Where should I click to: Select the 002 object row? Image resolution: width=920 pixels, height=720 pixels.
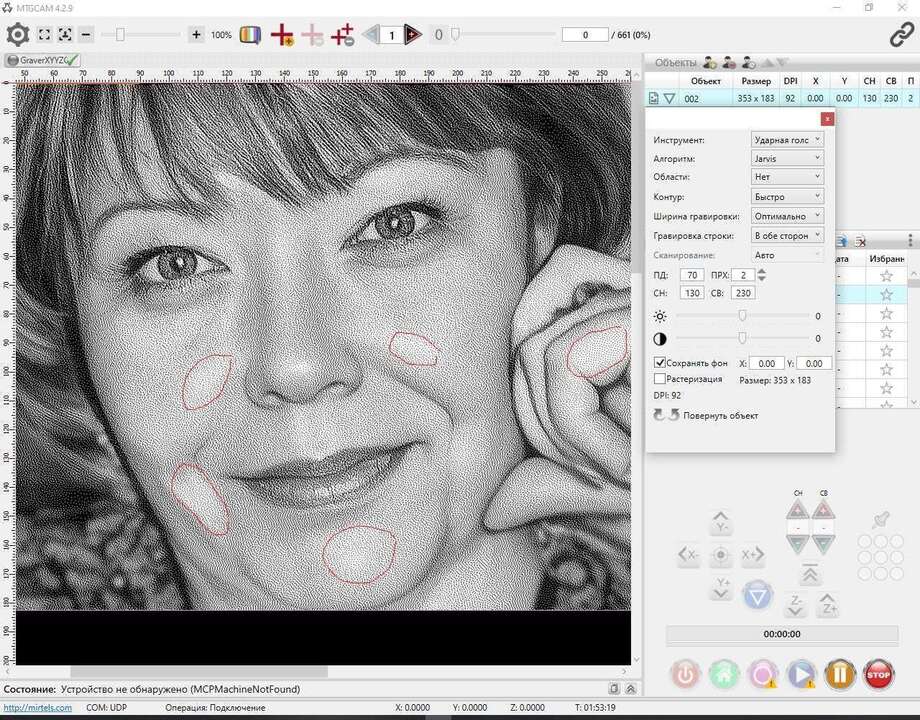[692, 99]
